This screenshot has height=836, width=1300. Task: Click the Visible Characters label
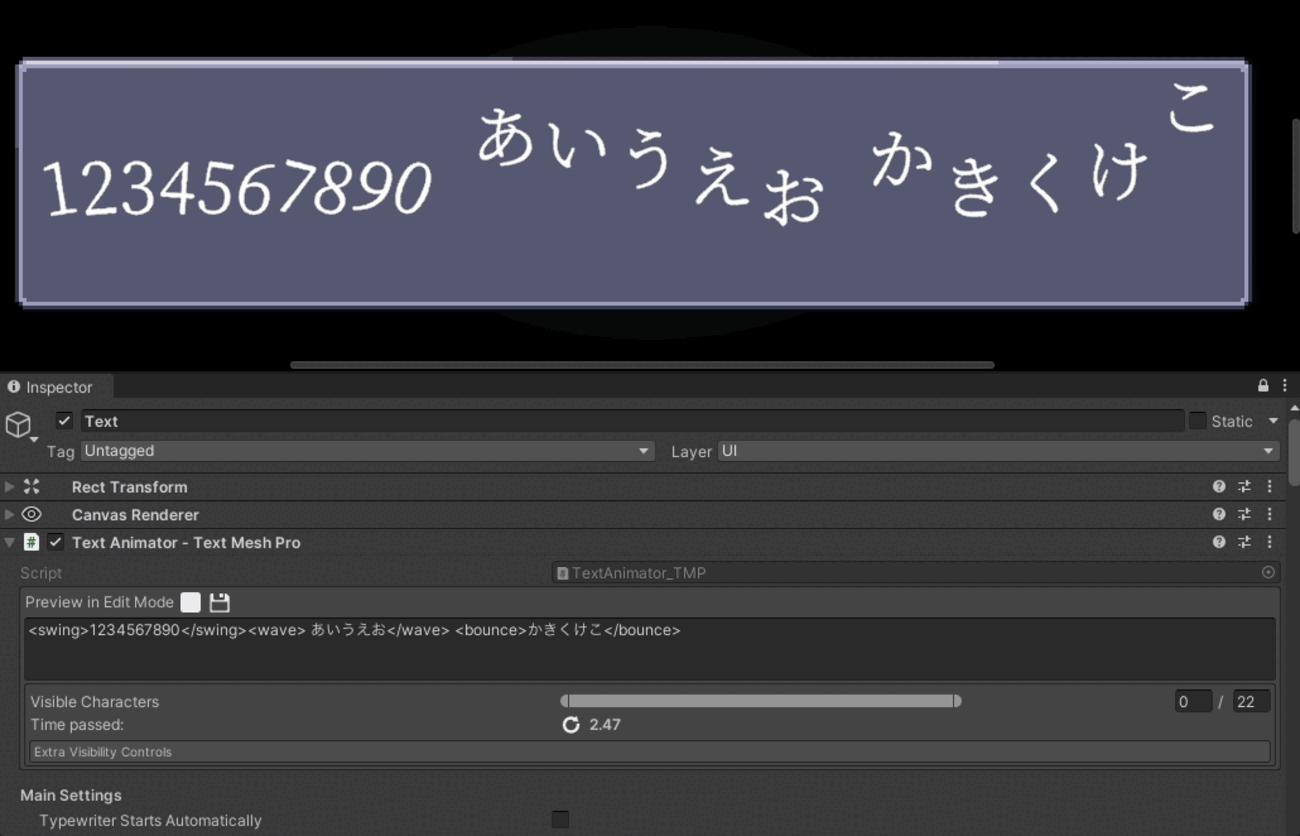[x=94, y=702]
